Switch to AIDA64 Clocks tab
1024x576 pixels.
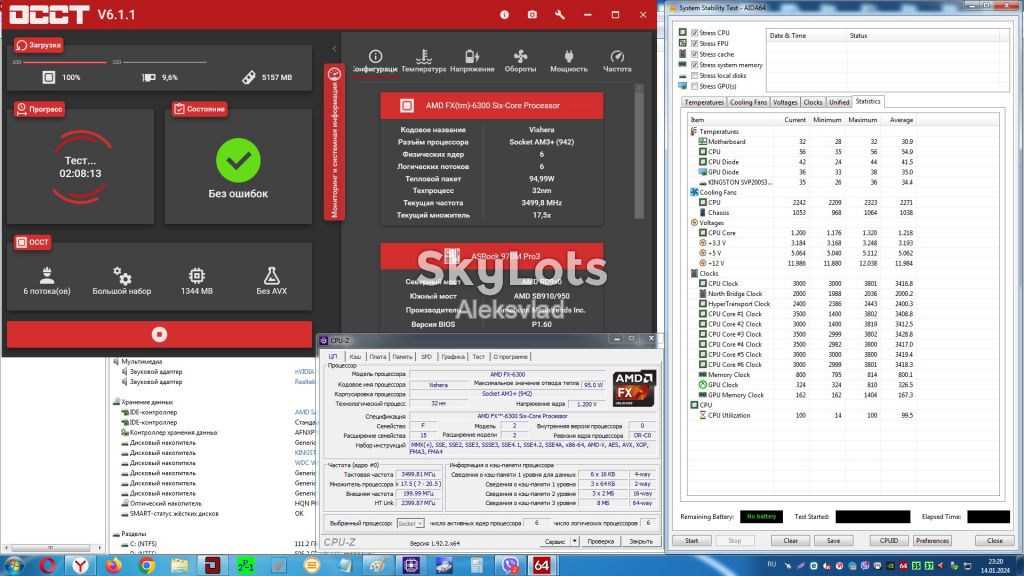coord(812,103)
